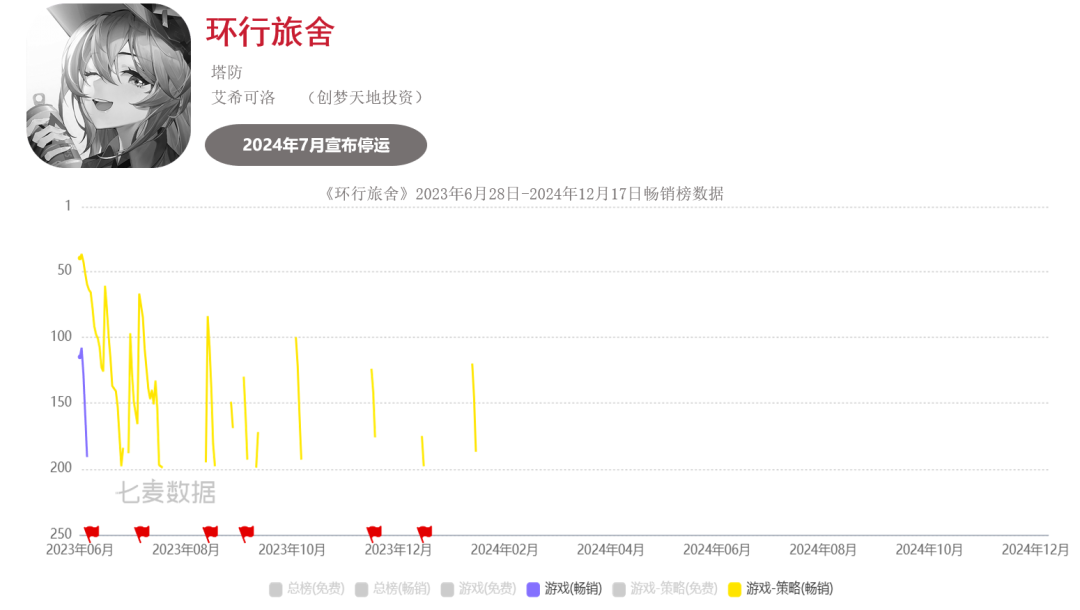
Task: Click the 2024年7月宣布停运 pill button
Action: pyautogui.click(x=316, y=145)
